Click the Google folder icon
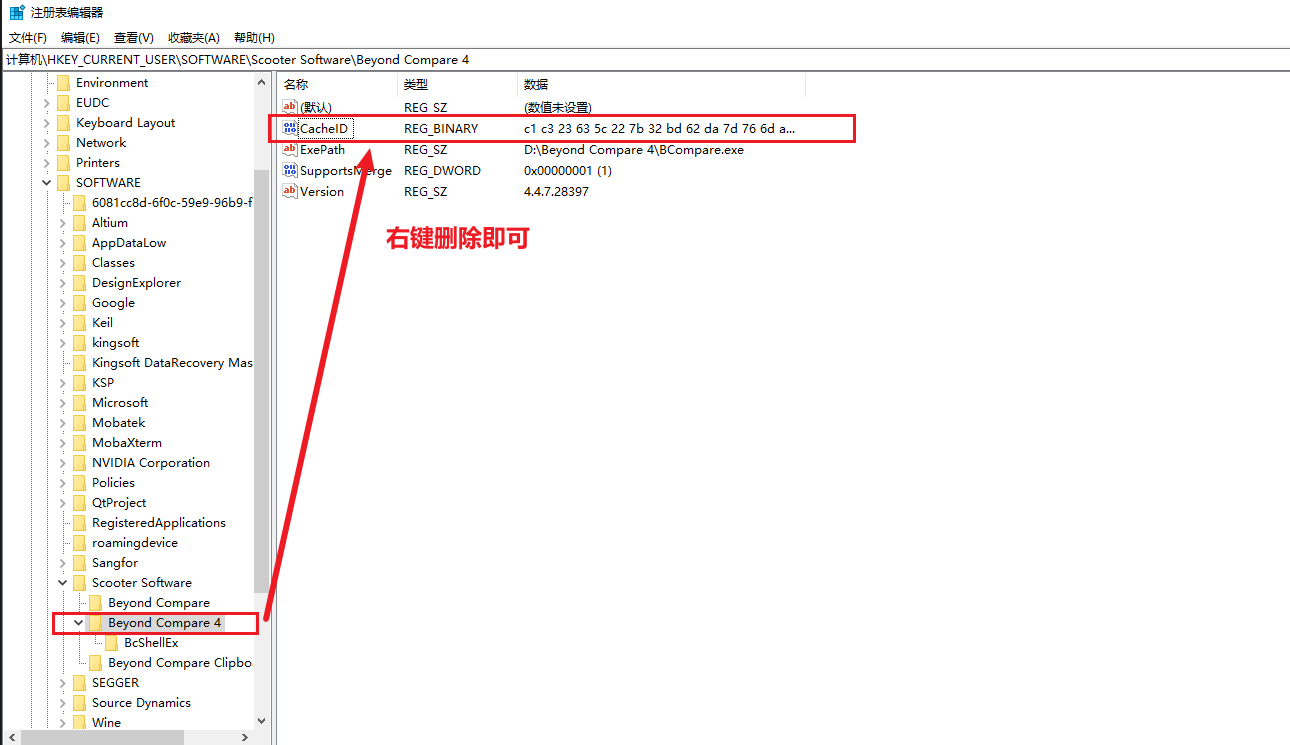The image size is (1290, 745). point(80,303)
